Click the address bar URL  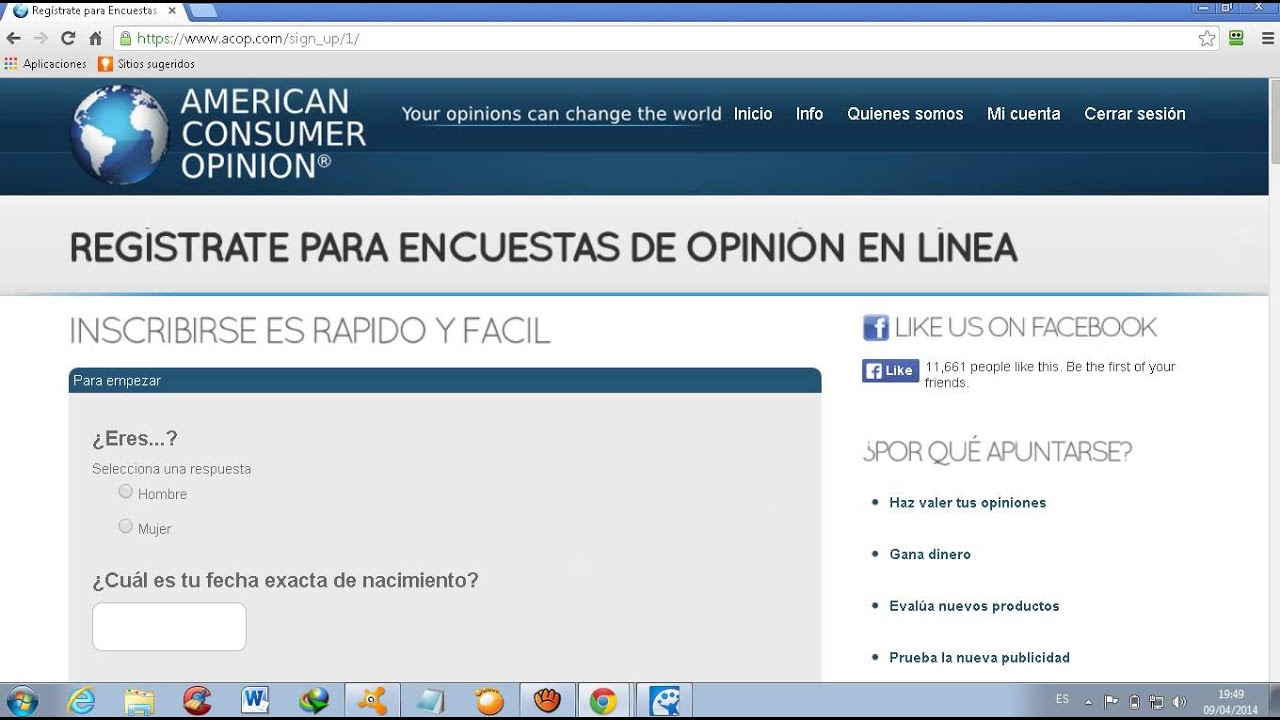pos(248,38)
